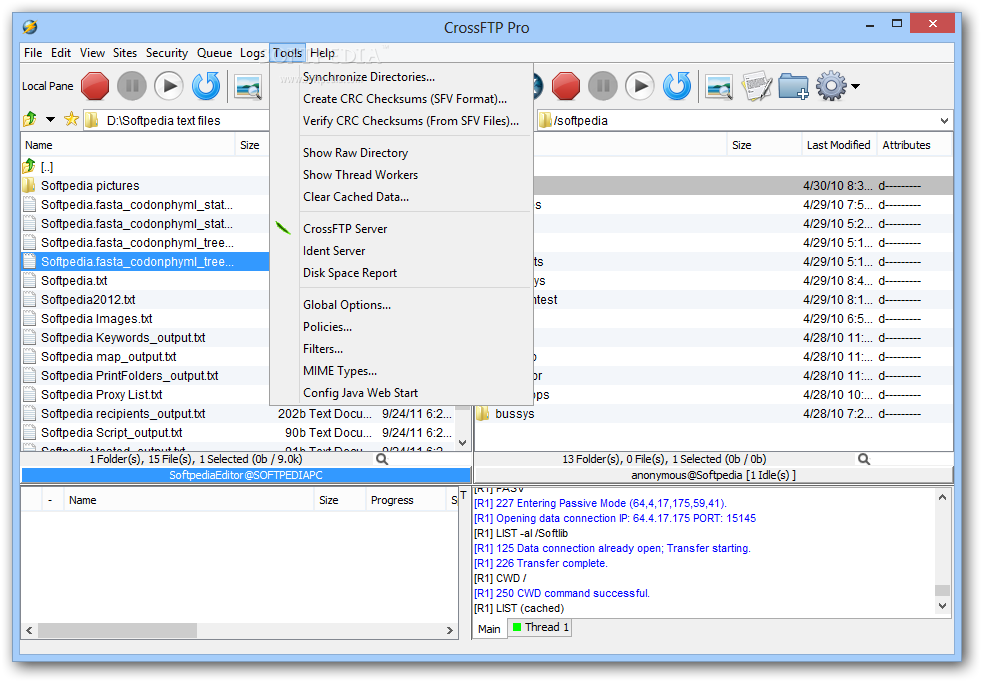Open Disk Space Report
The width and height of the screenshot is (982, 682).
click(401, 272)
